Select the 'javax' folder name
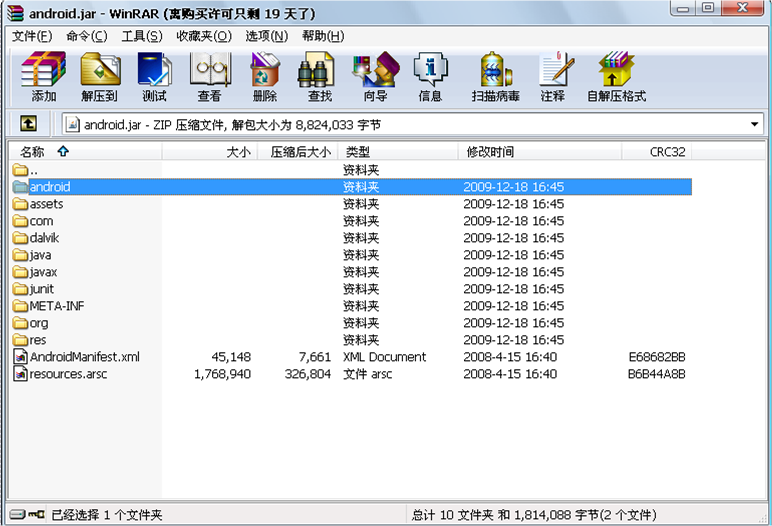 click(43, 272)
